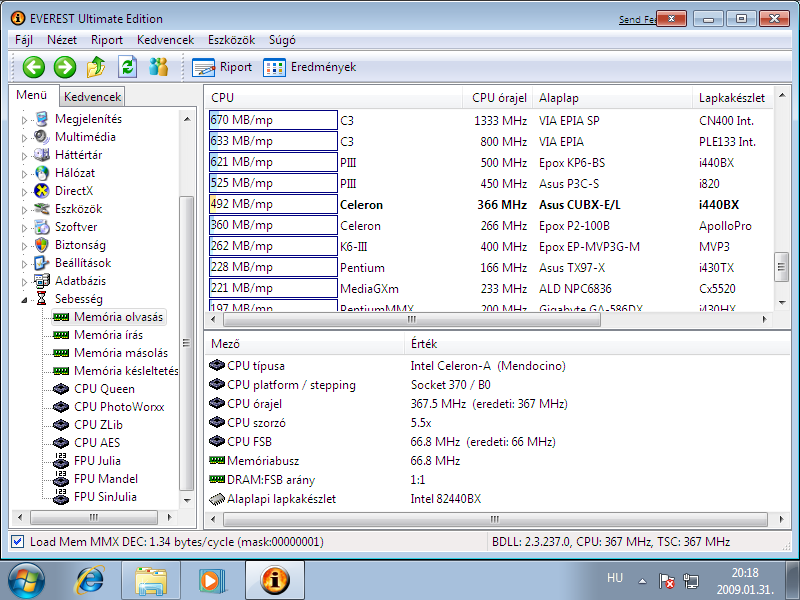
Task: Open Internet Explorer from the taskbar
Action: pos(90,581)
